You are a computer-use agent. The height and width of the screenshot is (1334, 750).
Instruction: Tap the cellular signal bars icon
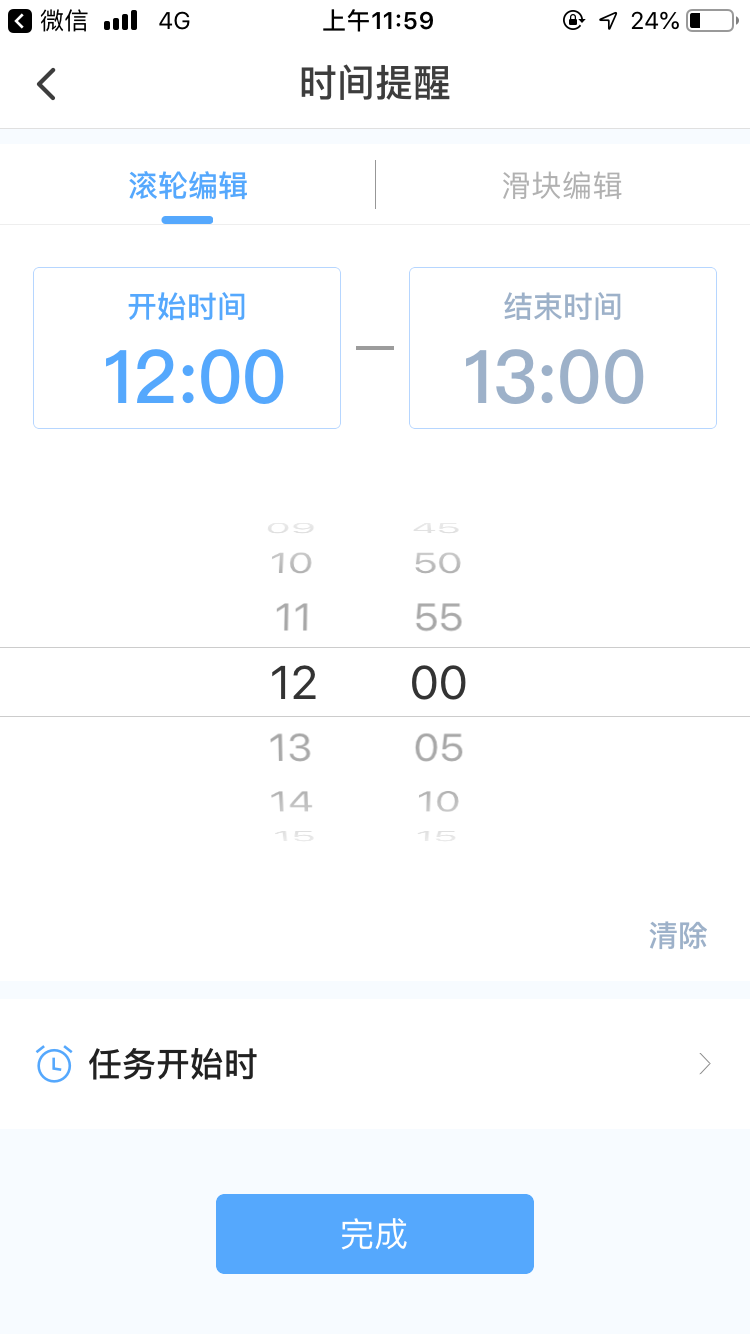coord(120,21)
